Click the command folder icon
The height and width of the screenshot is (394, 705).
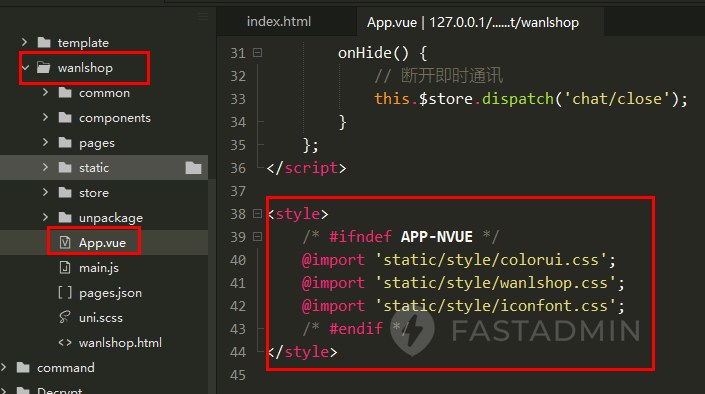[x=23, y=367]
